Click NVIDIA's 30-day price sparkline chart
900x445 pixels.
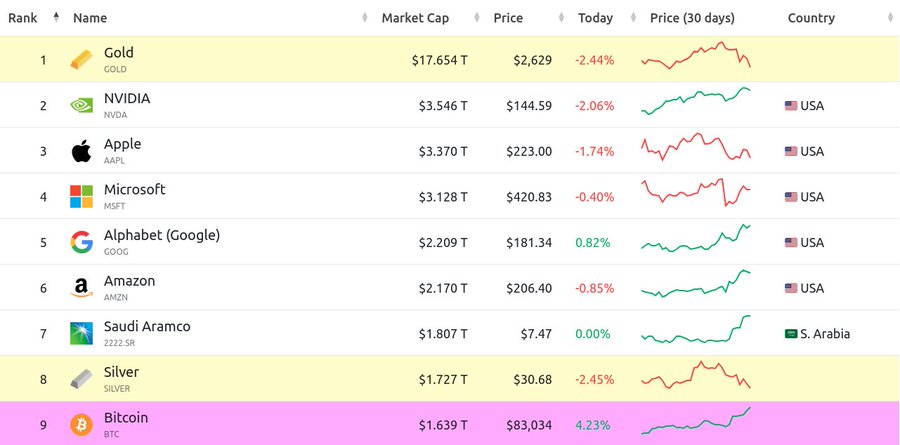coord(696,101)
